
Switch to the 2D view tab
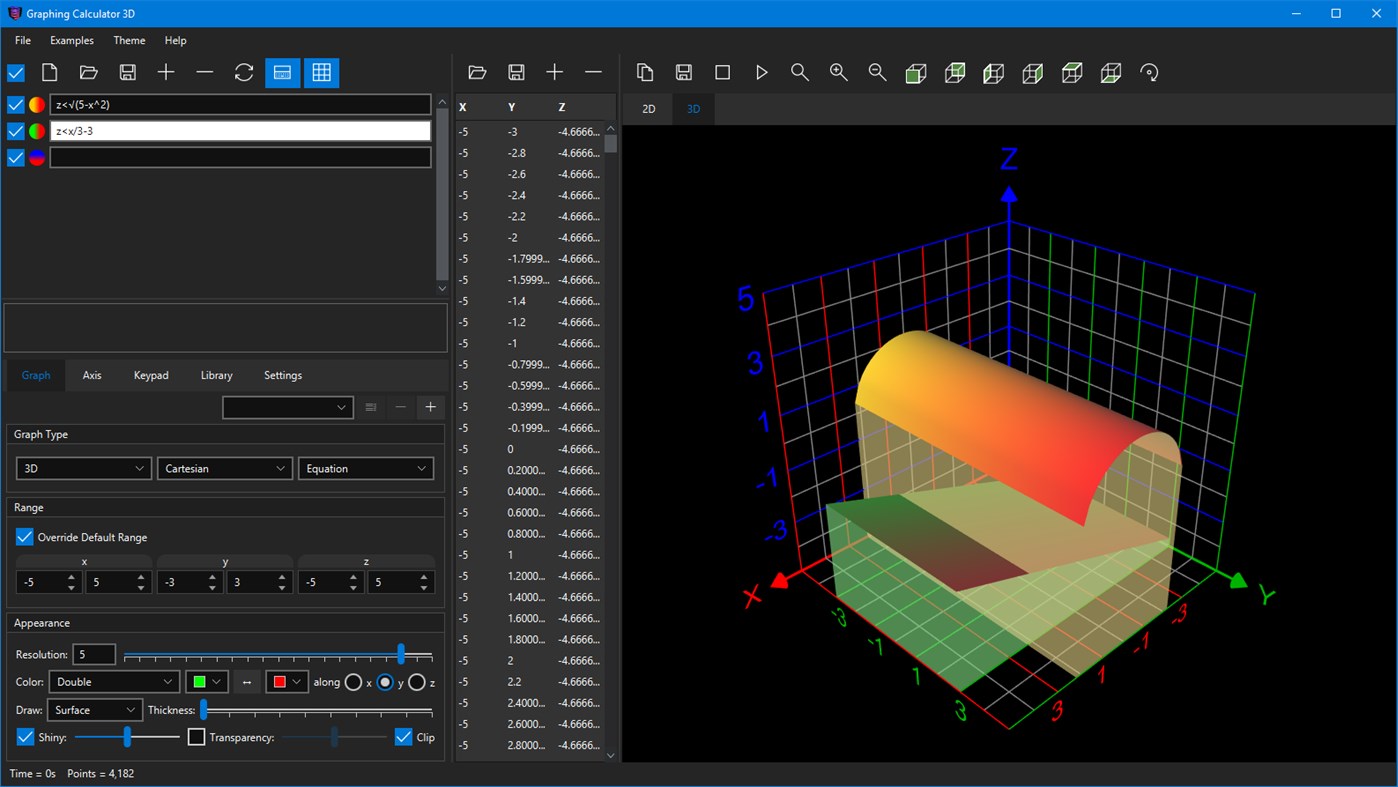tap(647, 108)
